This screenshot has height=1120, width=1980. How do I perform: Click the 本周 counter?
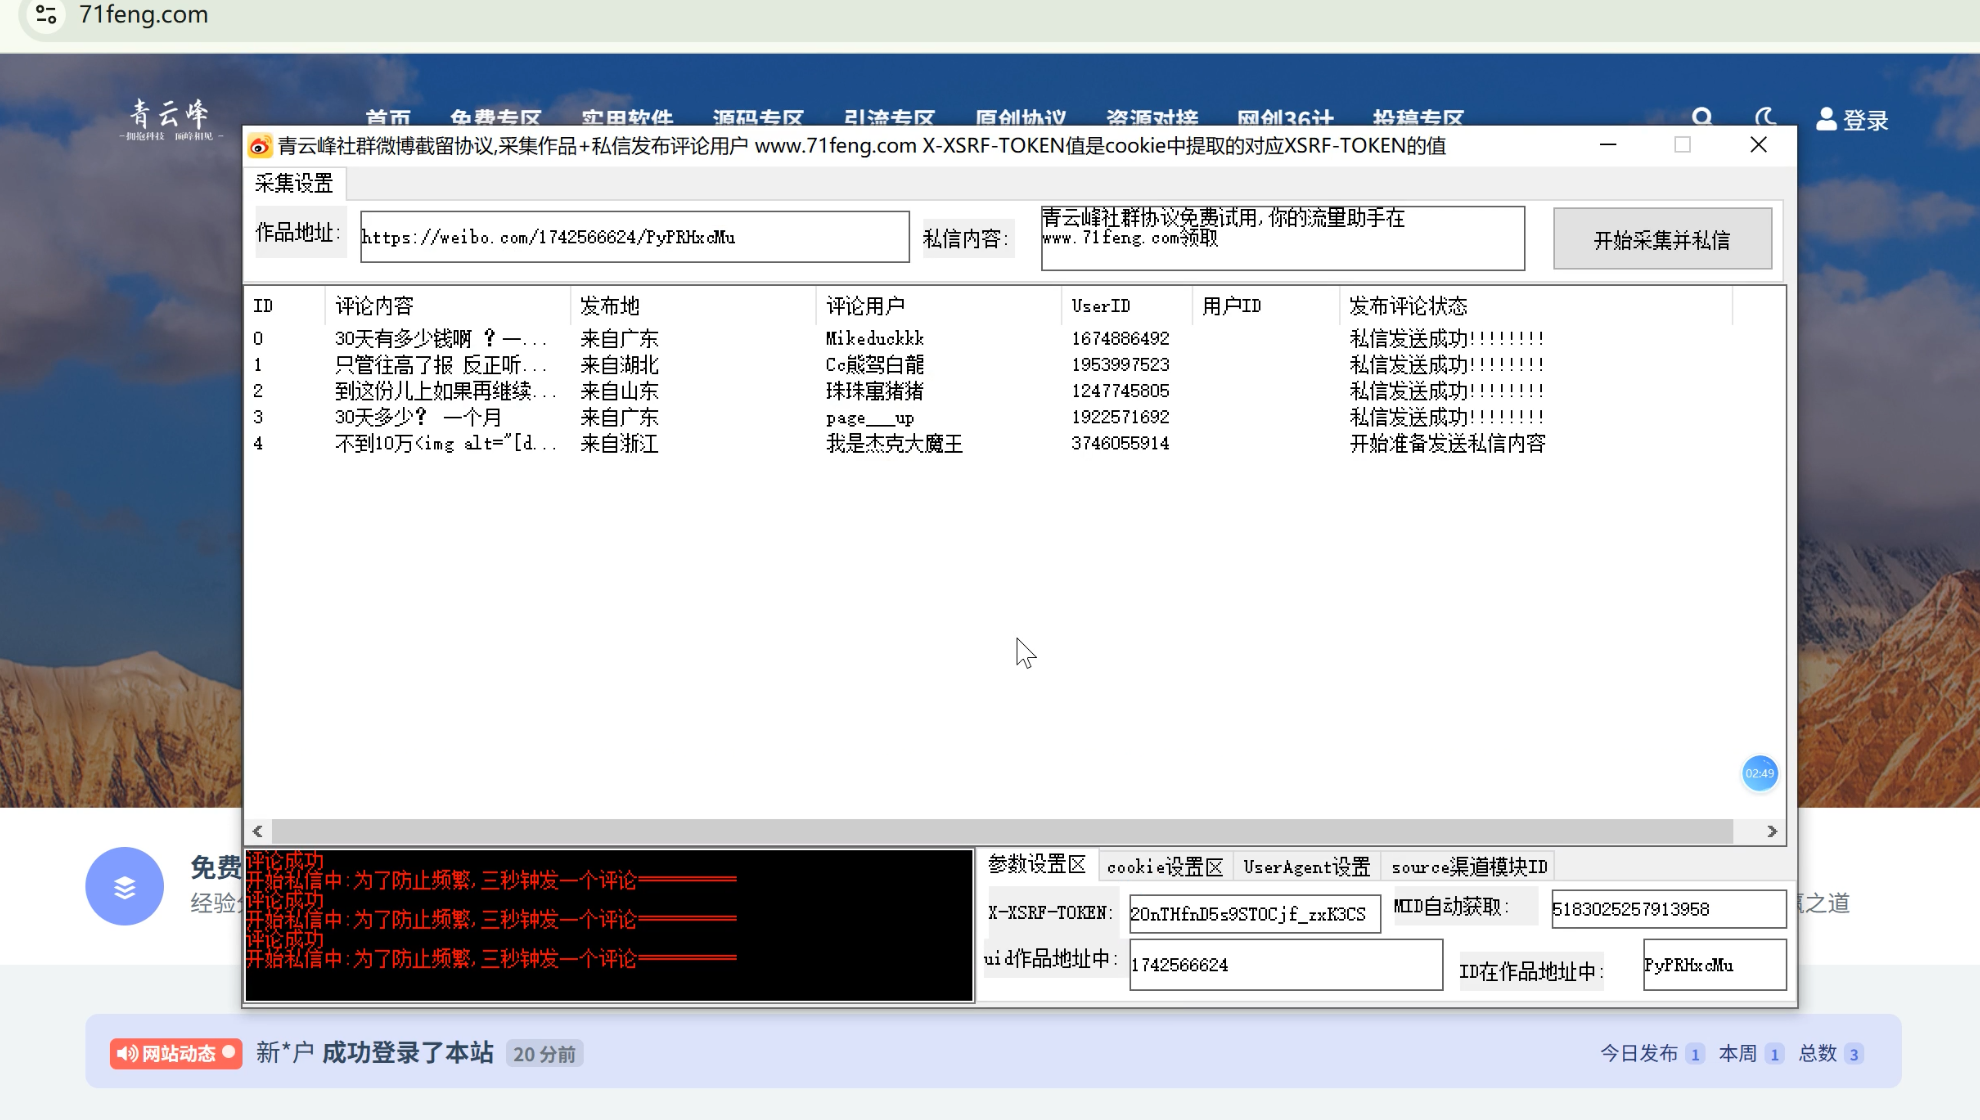(x=1750, y=1053)
